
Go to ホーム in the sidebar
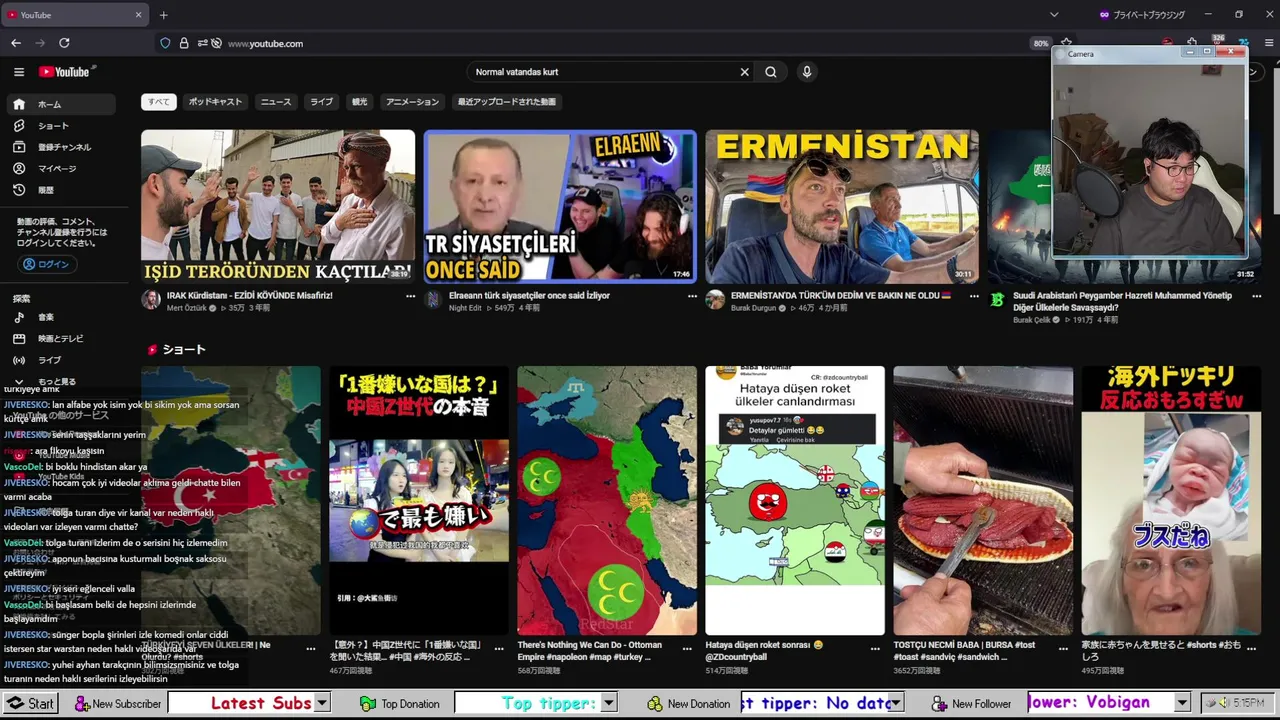(x=61, y=104)
